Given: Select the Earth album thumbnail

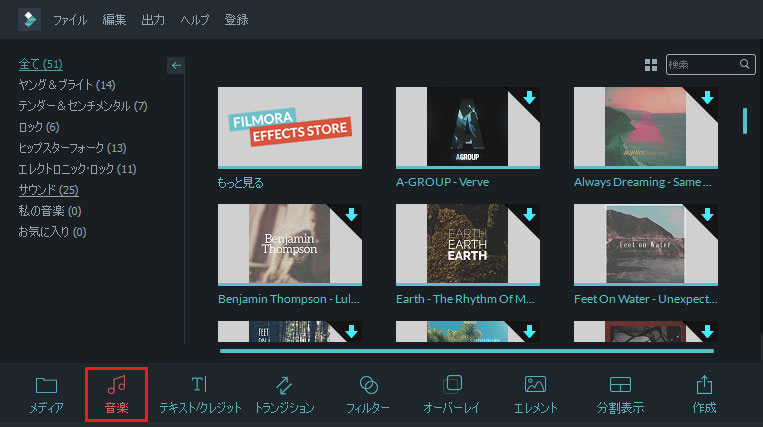Looking at the screenshot, I should [468, 244].
